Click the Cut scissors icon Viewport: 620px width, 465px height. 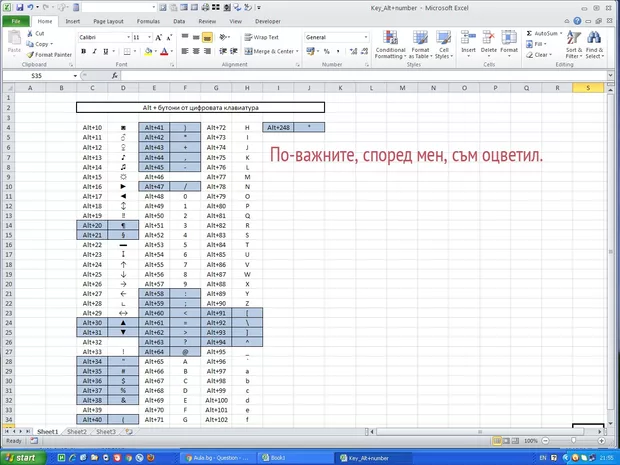click(x=30, y=34)
